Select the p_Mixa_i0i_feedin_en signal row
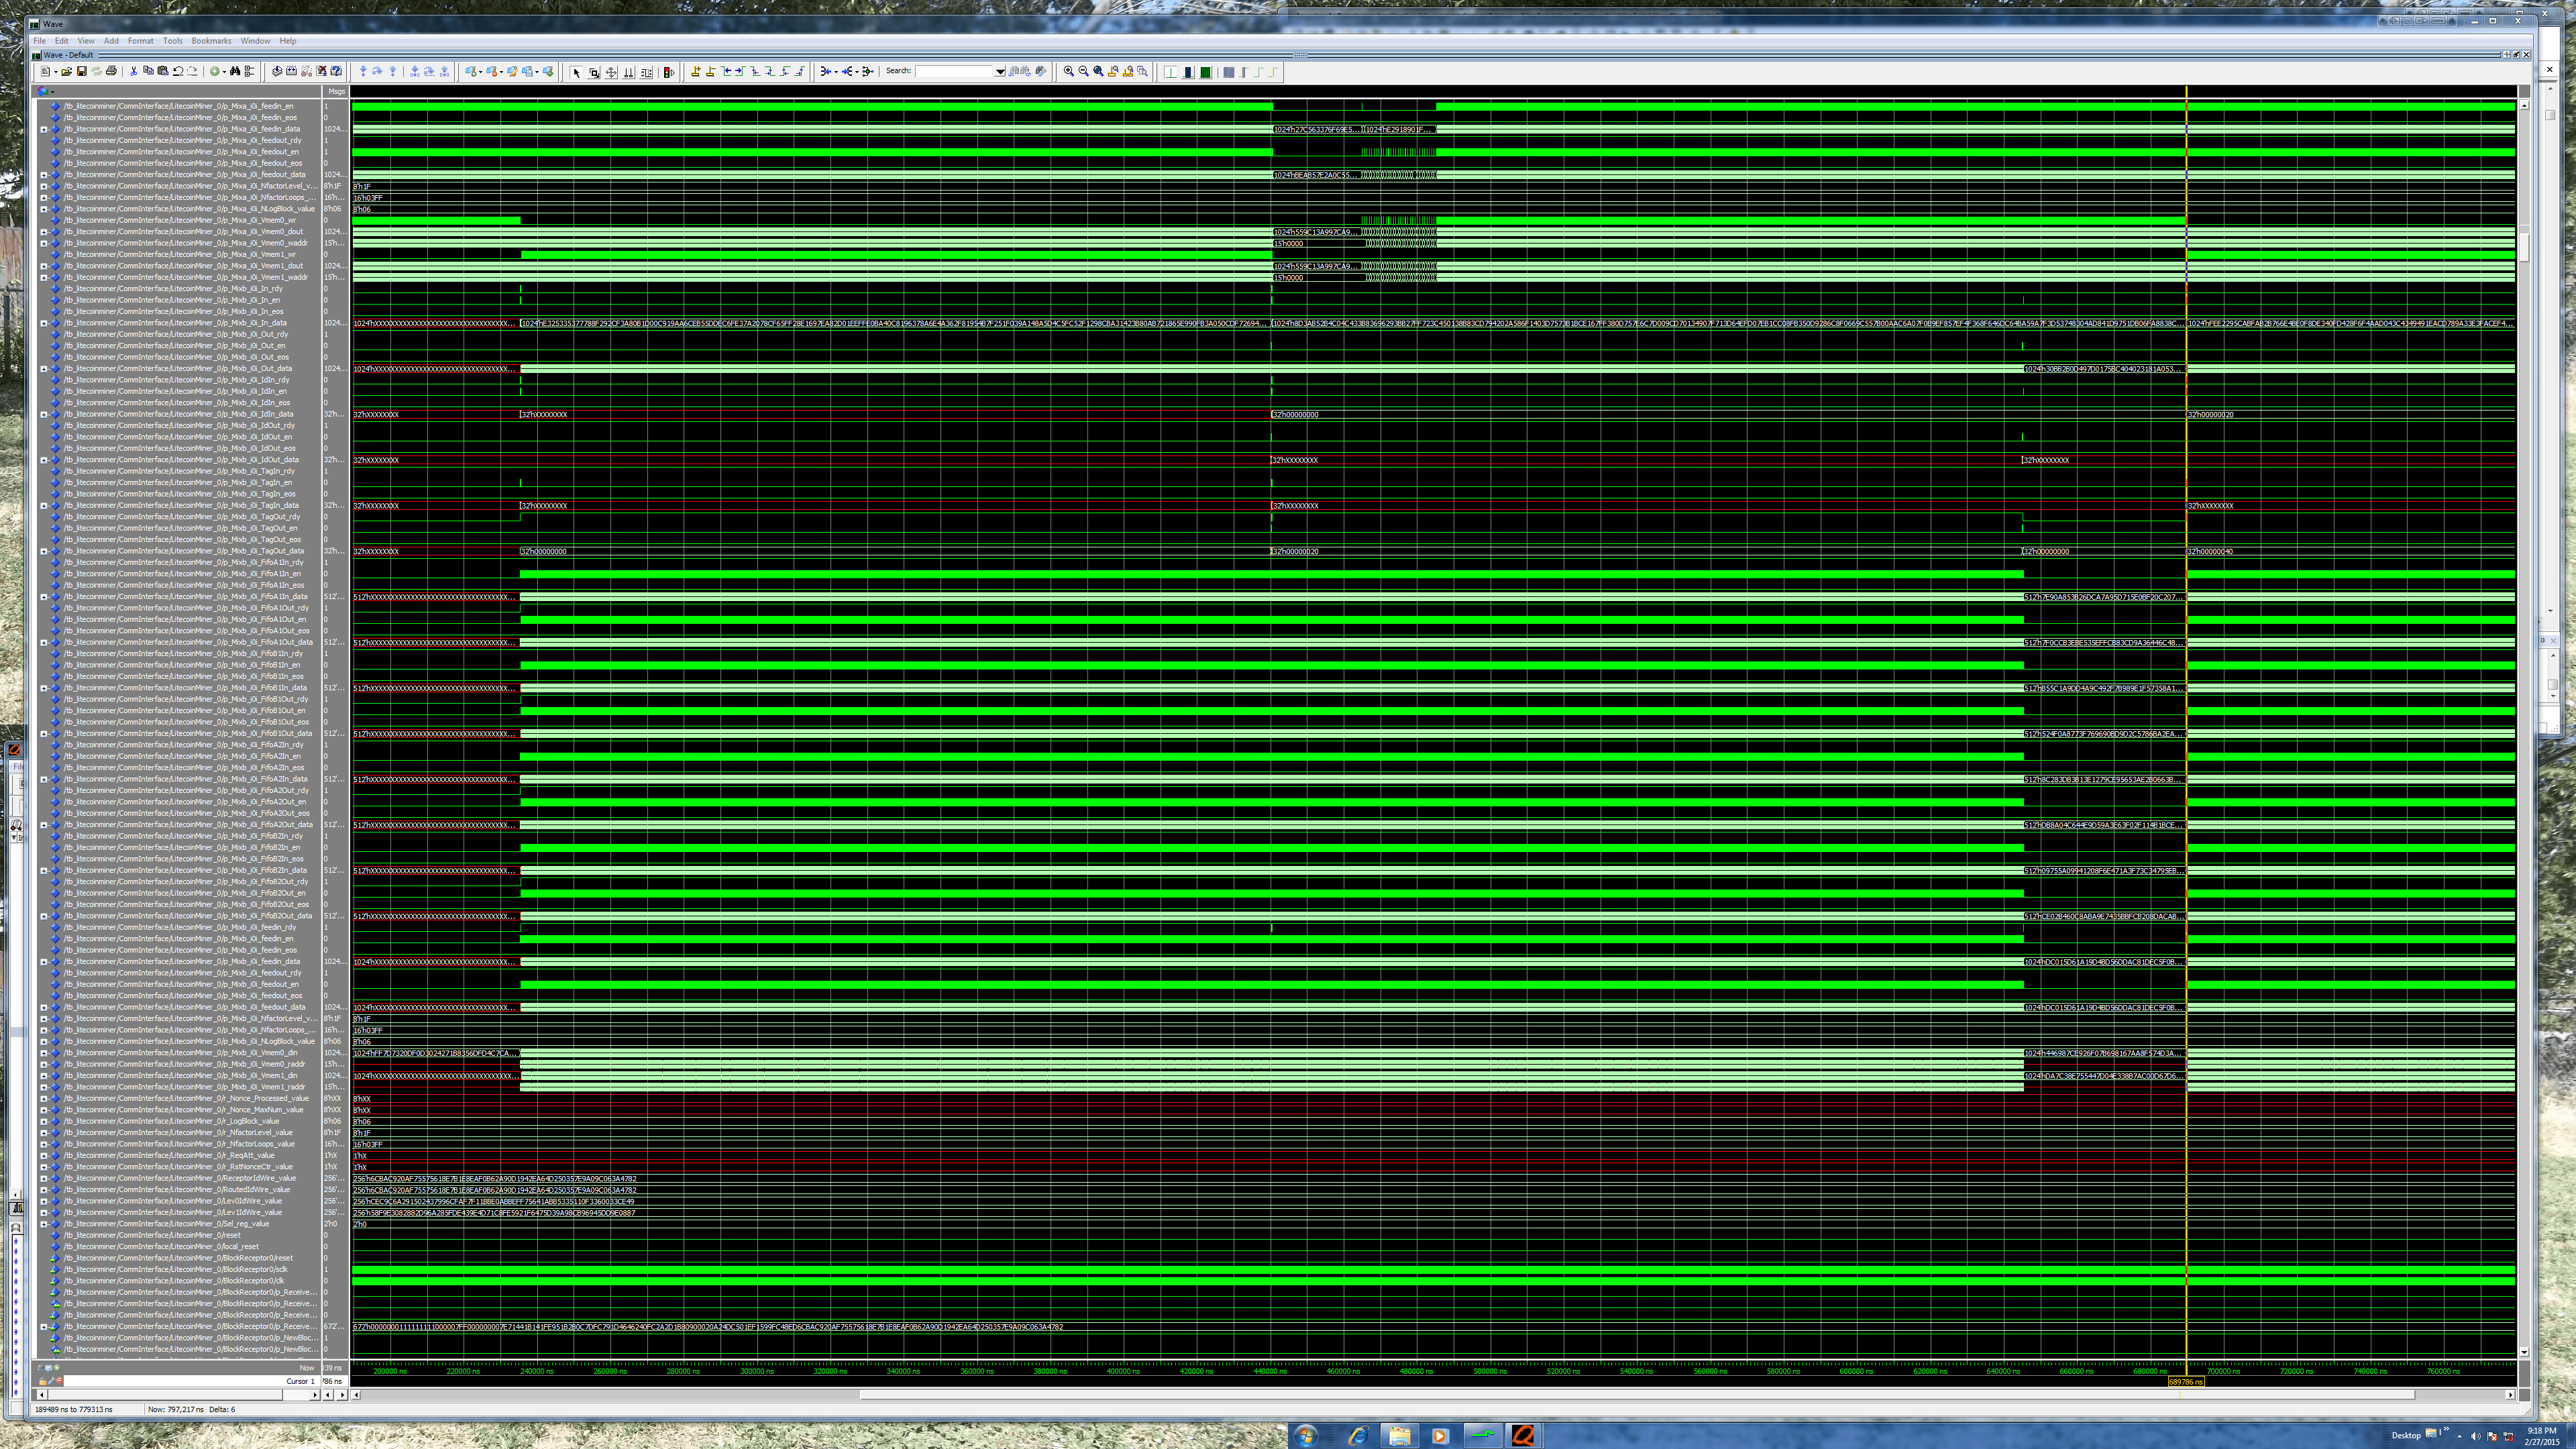Viewport: 2576px width, 1449px height. click(180, 106)
